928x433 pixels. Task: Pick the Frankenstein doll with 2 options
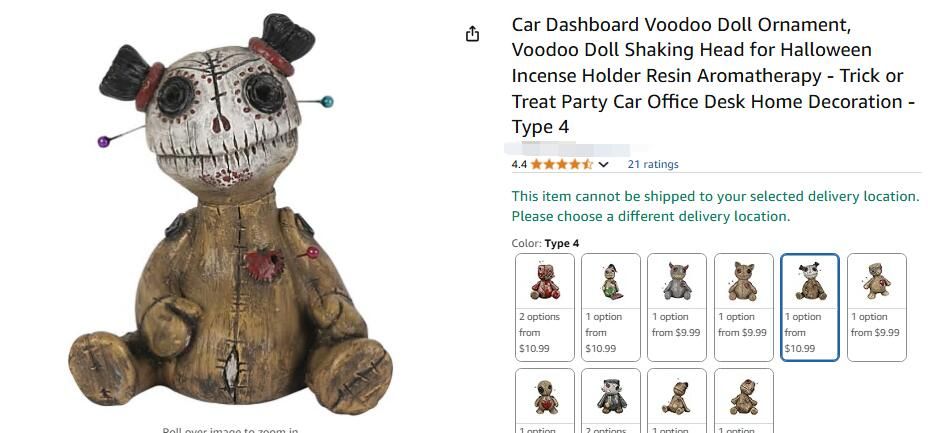pos(611,400)
